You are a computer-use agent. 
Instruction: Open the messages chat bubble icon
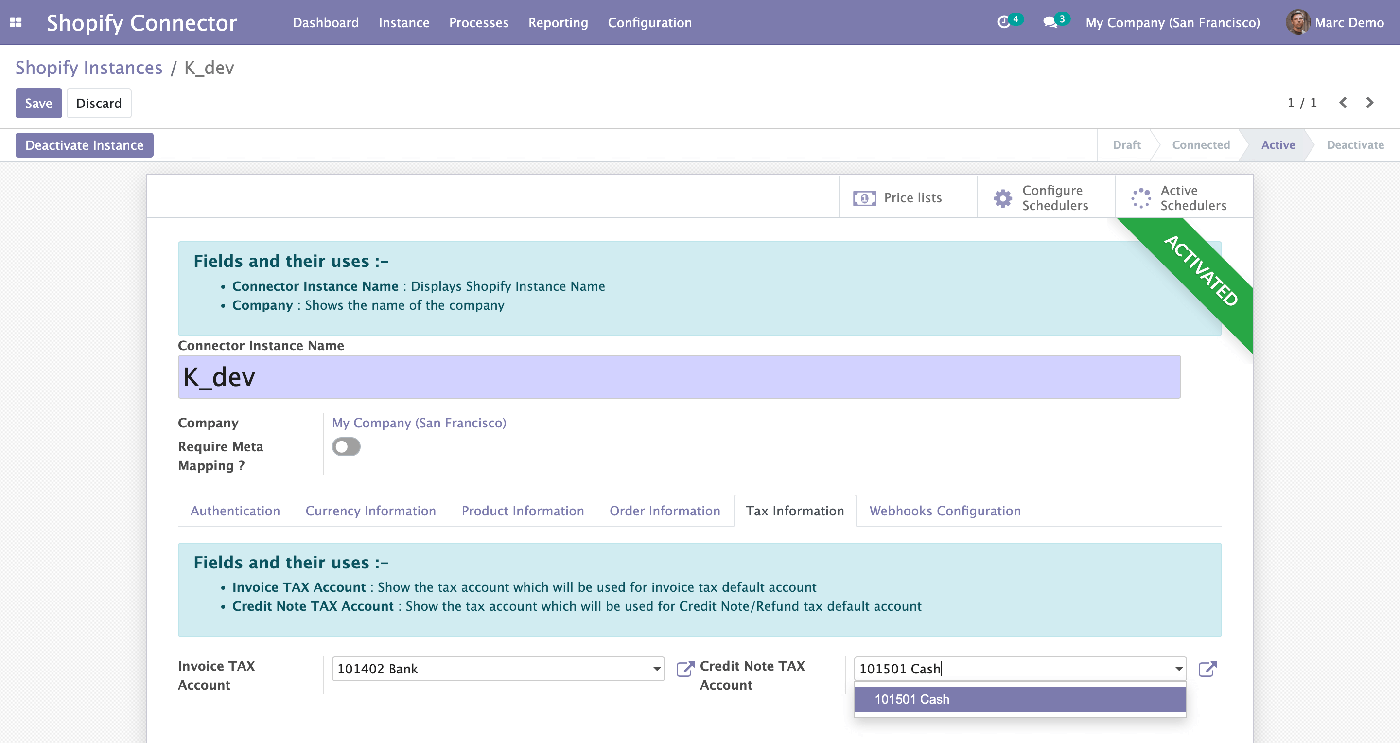click(x=1050, y=22)
